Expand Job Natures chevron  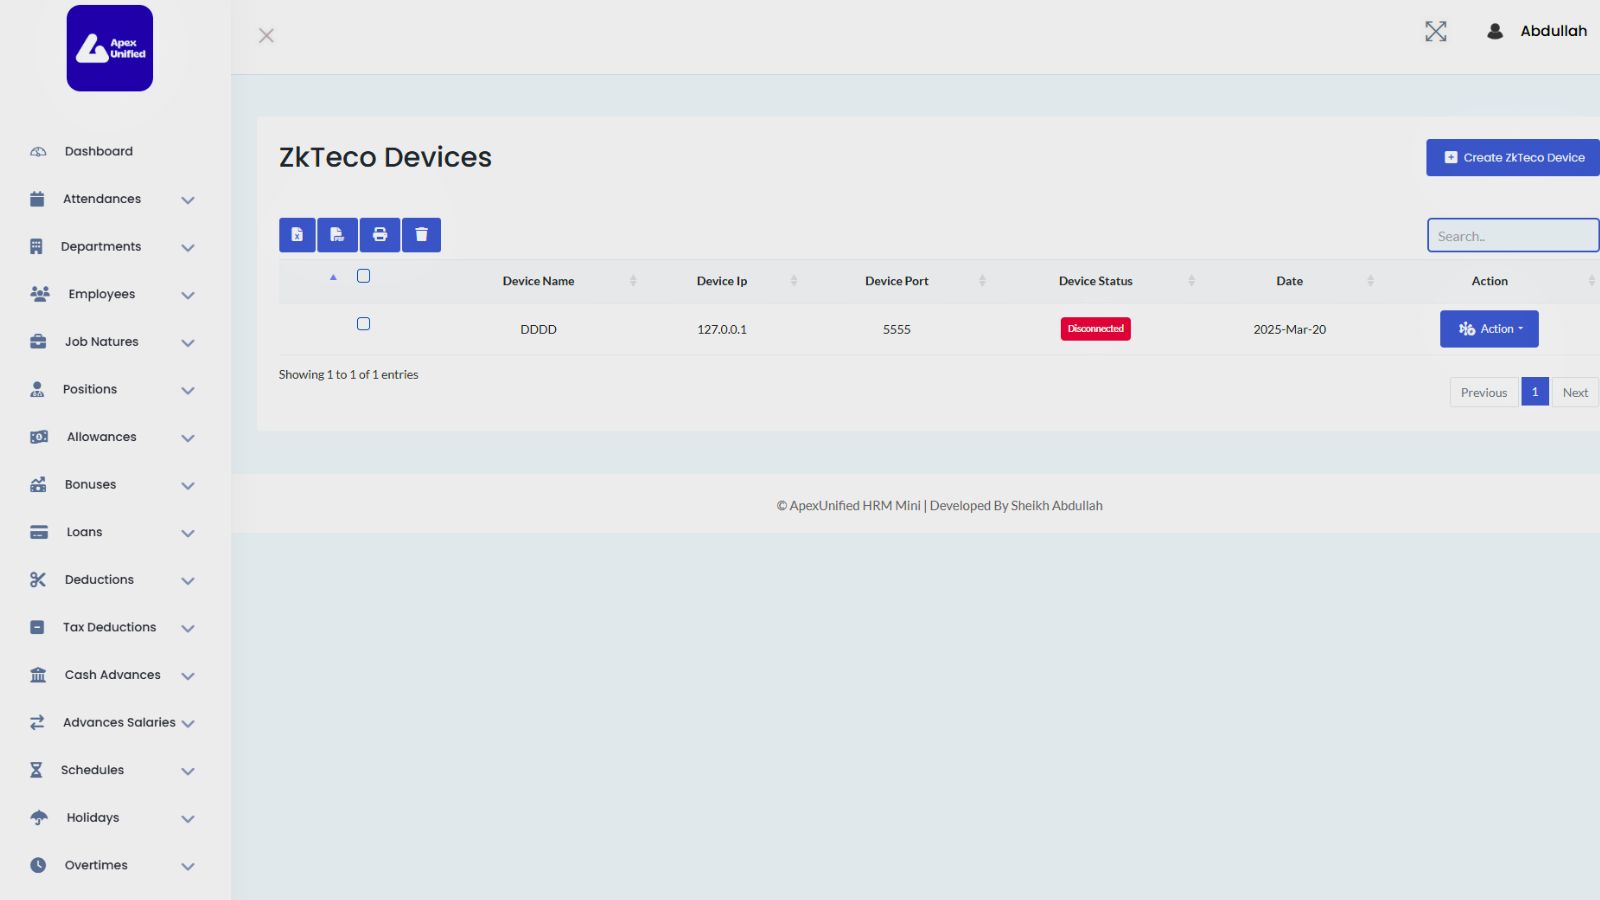click(x=187, y=343)
